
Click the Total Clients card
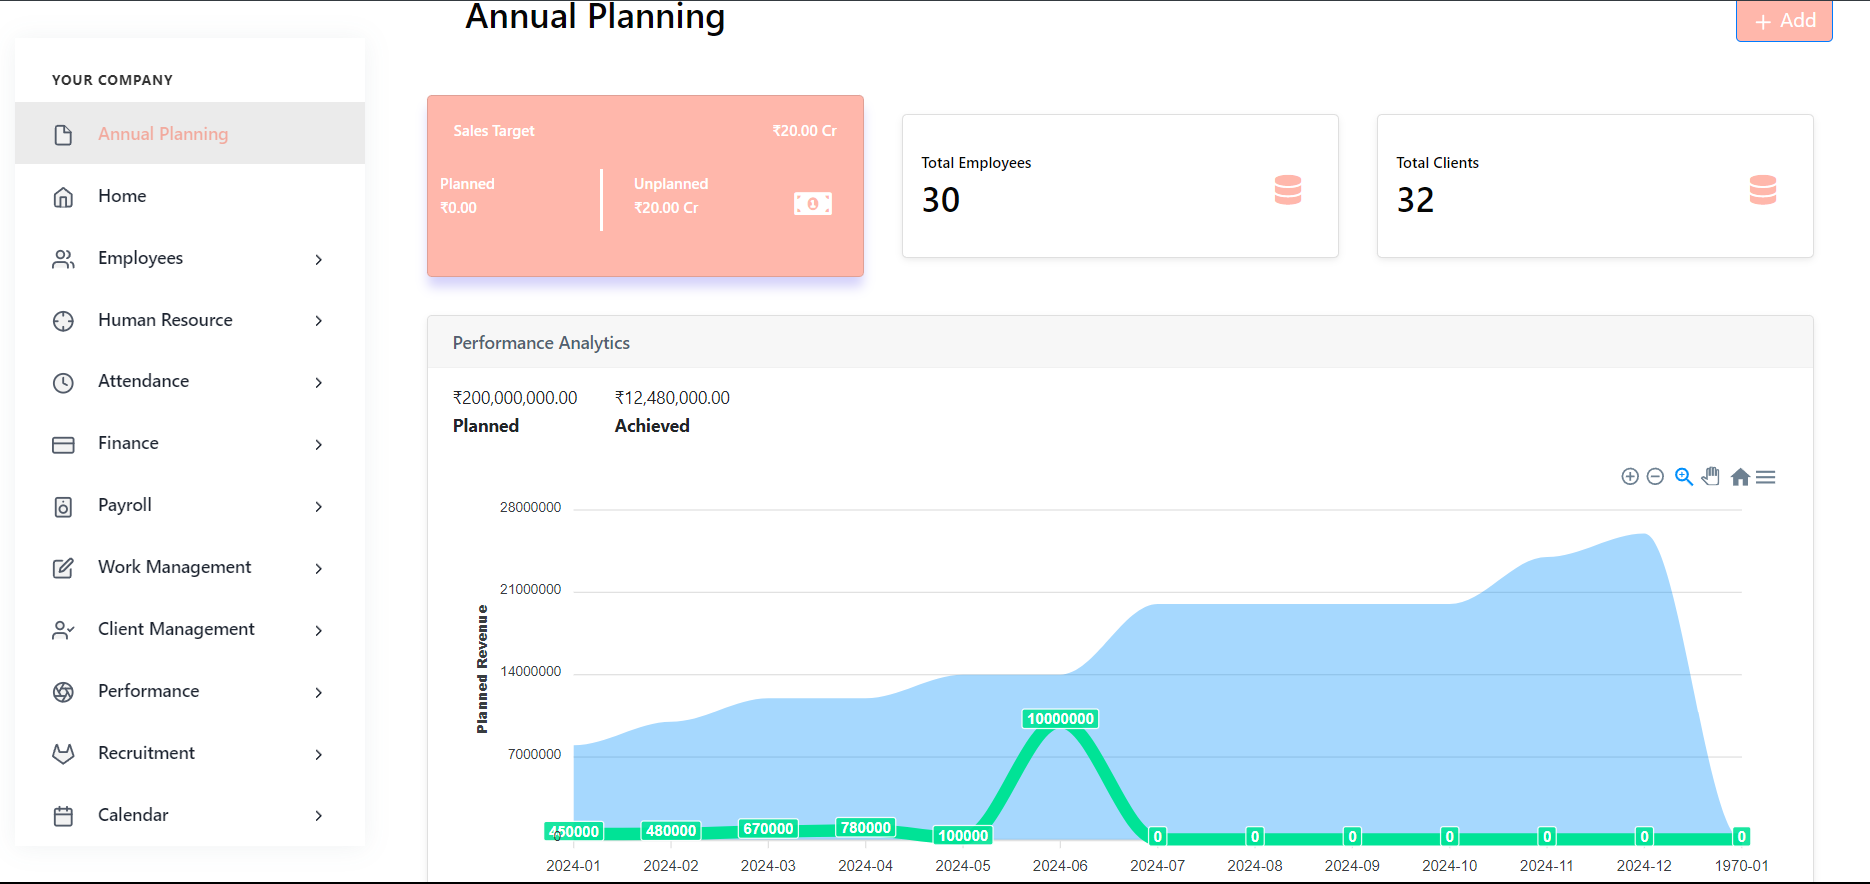pyautogui.click(x=1595, y=186)
